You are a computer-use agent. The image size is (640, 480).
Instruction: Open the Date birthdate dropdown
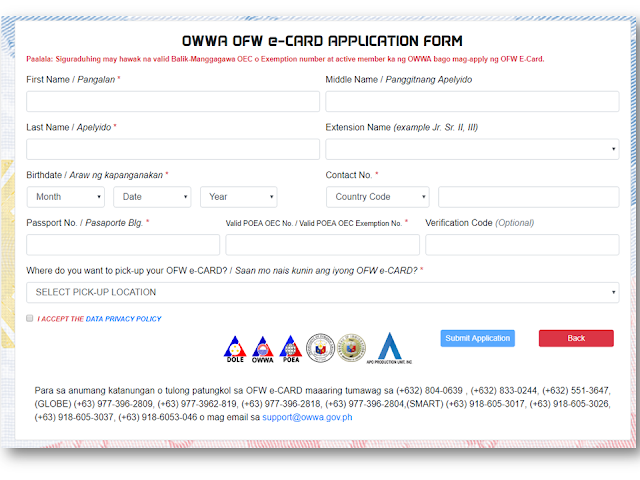click(x=152, y=197)
